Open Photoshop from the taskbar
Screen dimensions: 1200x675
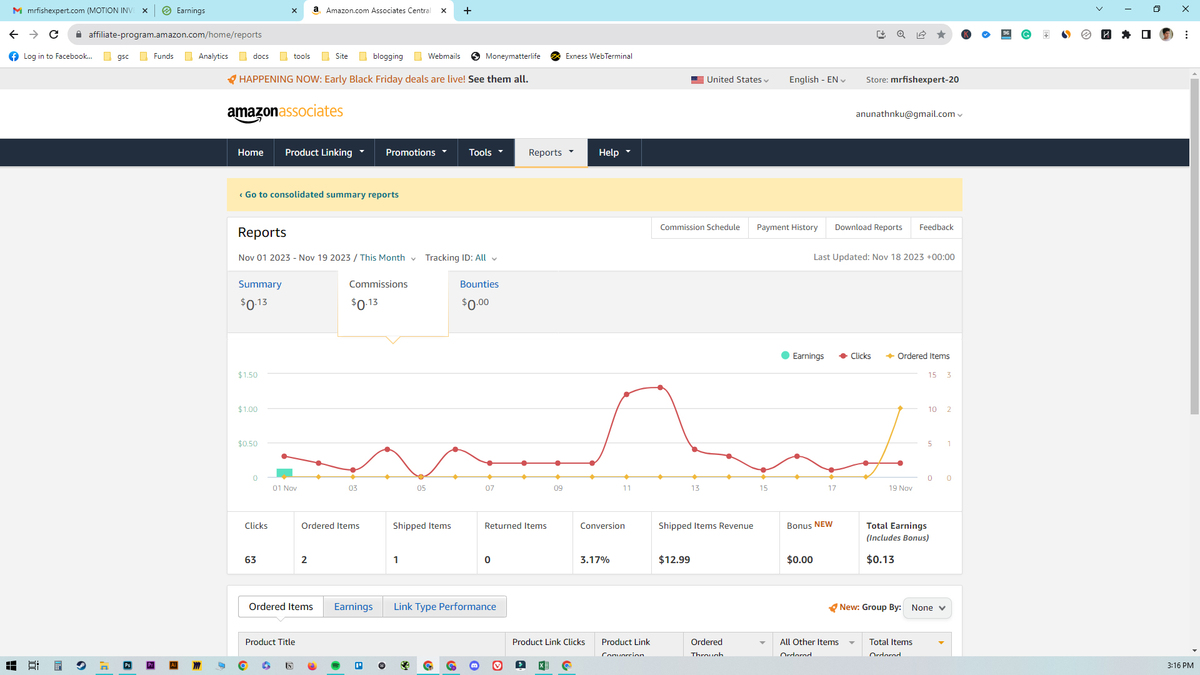coord(127,665)
